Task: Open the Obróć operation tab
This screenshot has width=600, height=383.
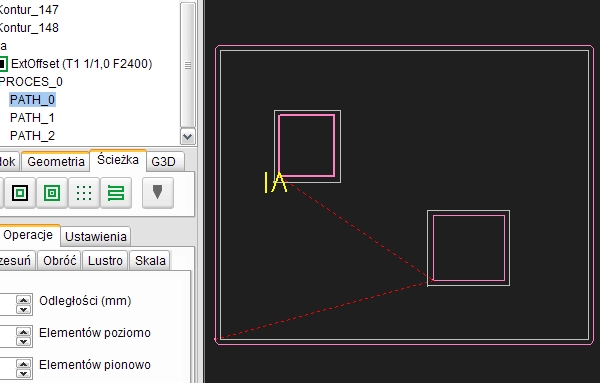Action: click(x=60, y=261)
